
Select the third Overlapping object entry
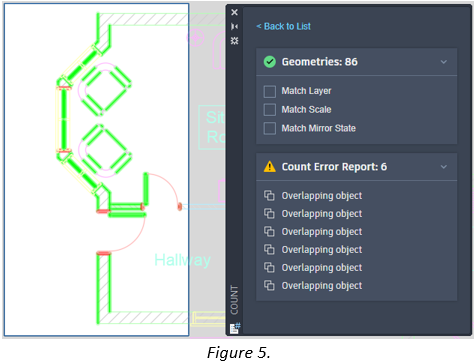tap(313, 232)
